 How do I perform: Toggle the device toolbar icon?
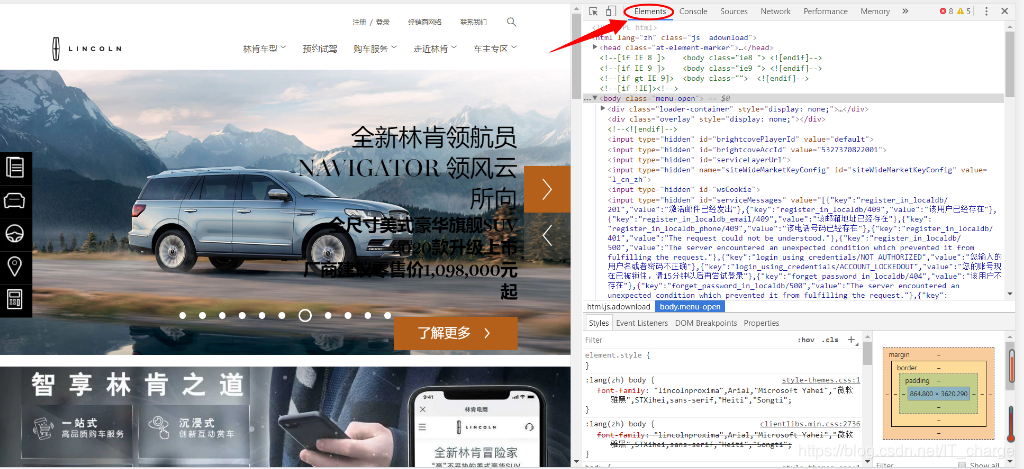609,11
